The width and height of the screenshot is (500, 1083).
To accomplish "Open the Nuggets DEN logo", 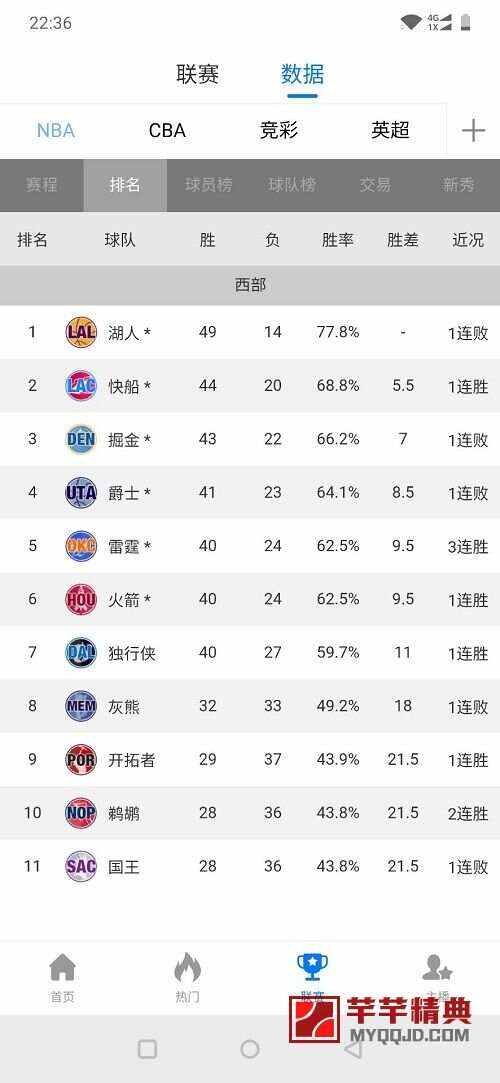I will point(81,439).
